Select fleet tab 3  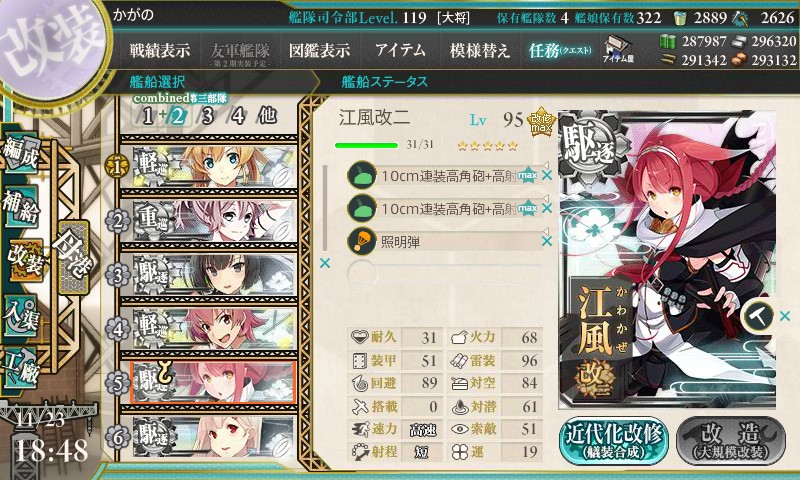point(207,116)
